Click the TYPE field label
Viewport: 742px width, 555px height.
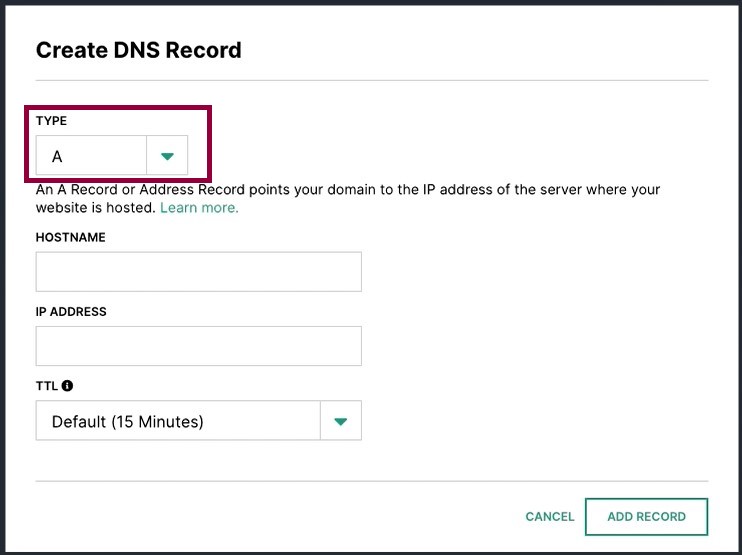51,121
